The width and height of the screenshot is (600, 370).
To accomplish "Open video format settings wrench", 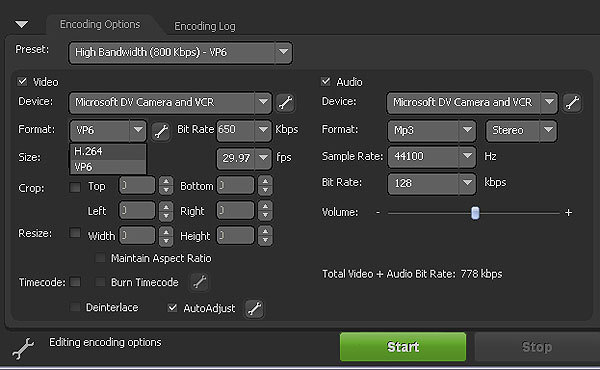I will click(161, 131).
